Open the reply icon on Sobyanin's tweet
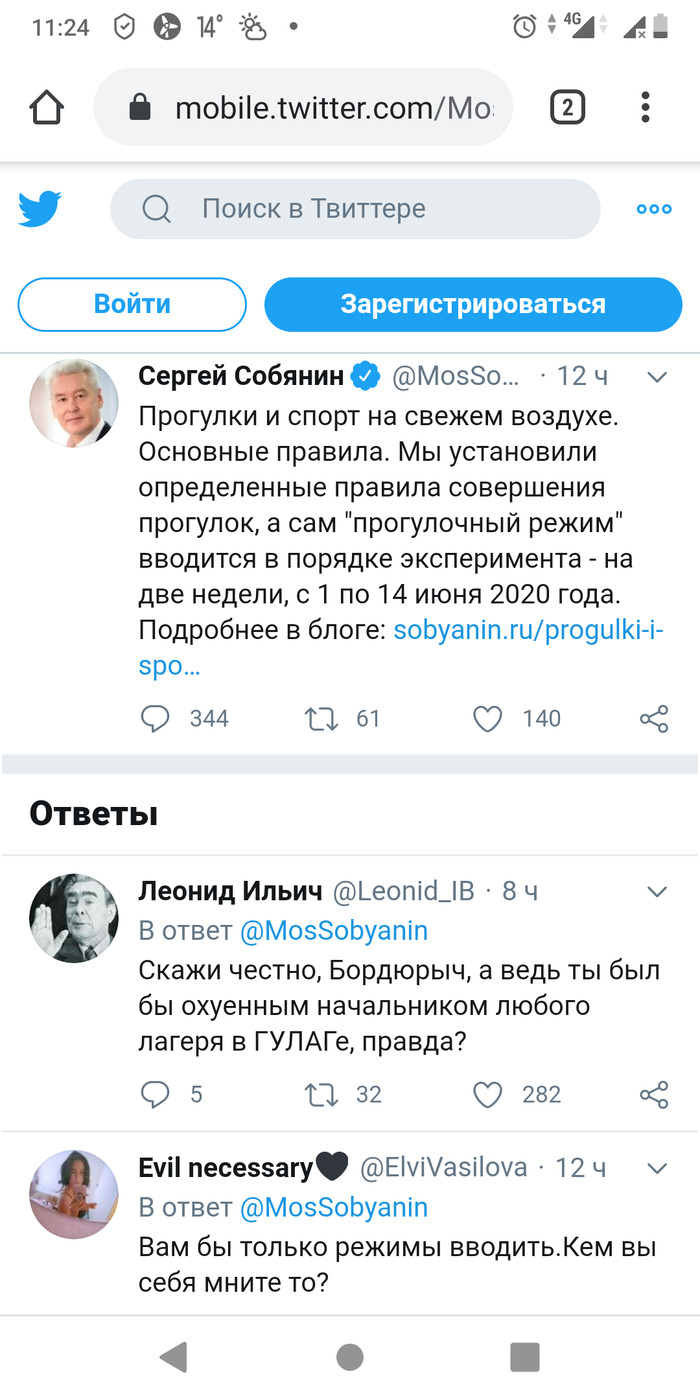 click(x=156, y=718)
